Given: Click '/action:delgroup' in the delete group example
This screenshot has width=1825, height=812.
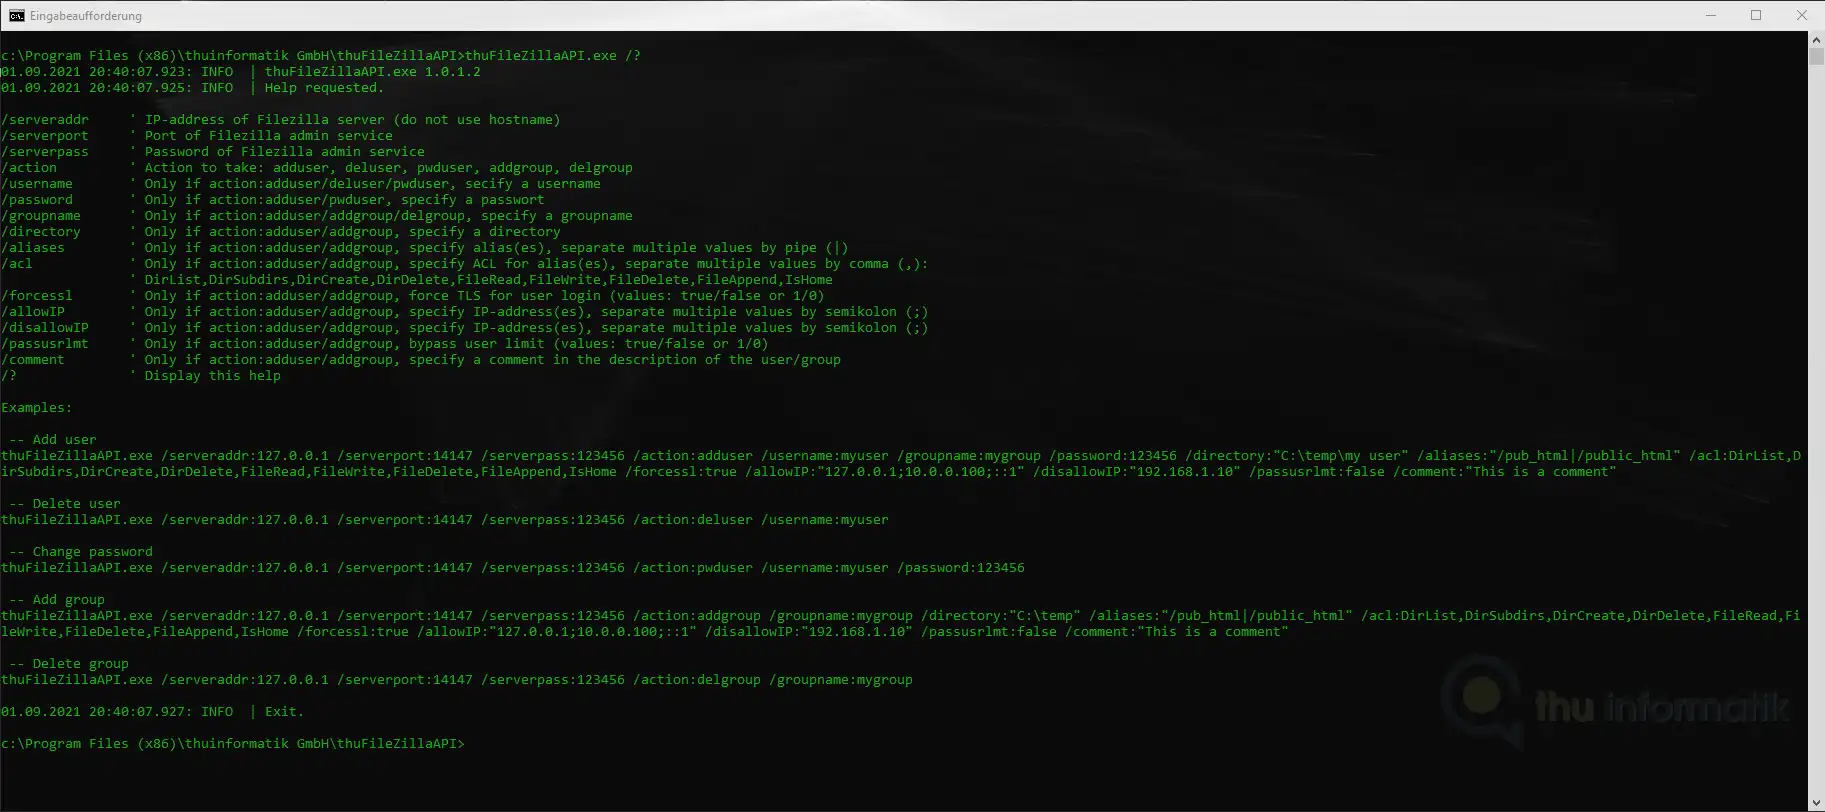Looking at the screenshot, I should coord(696,680).
